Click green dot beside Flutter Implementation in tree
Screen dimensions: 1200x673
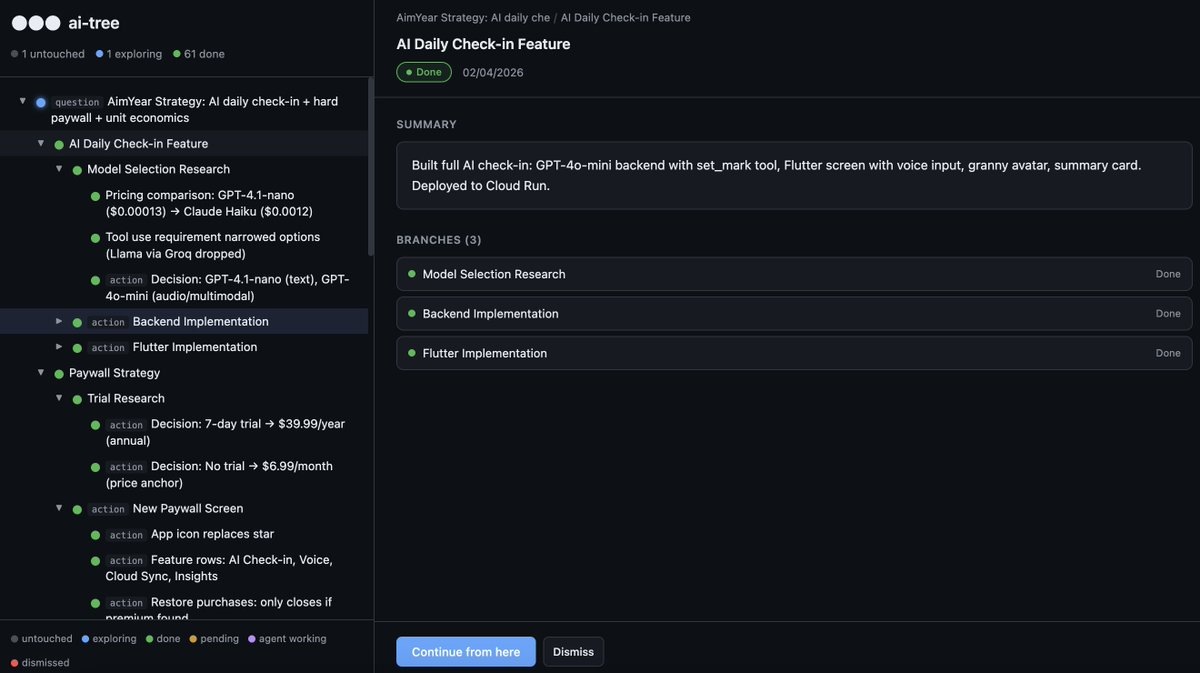[x=77, y=348]
